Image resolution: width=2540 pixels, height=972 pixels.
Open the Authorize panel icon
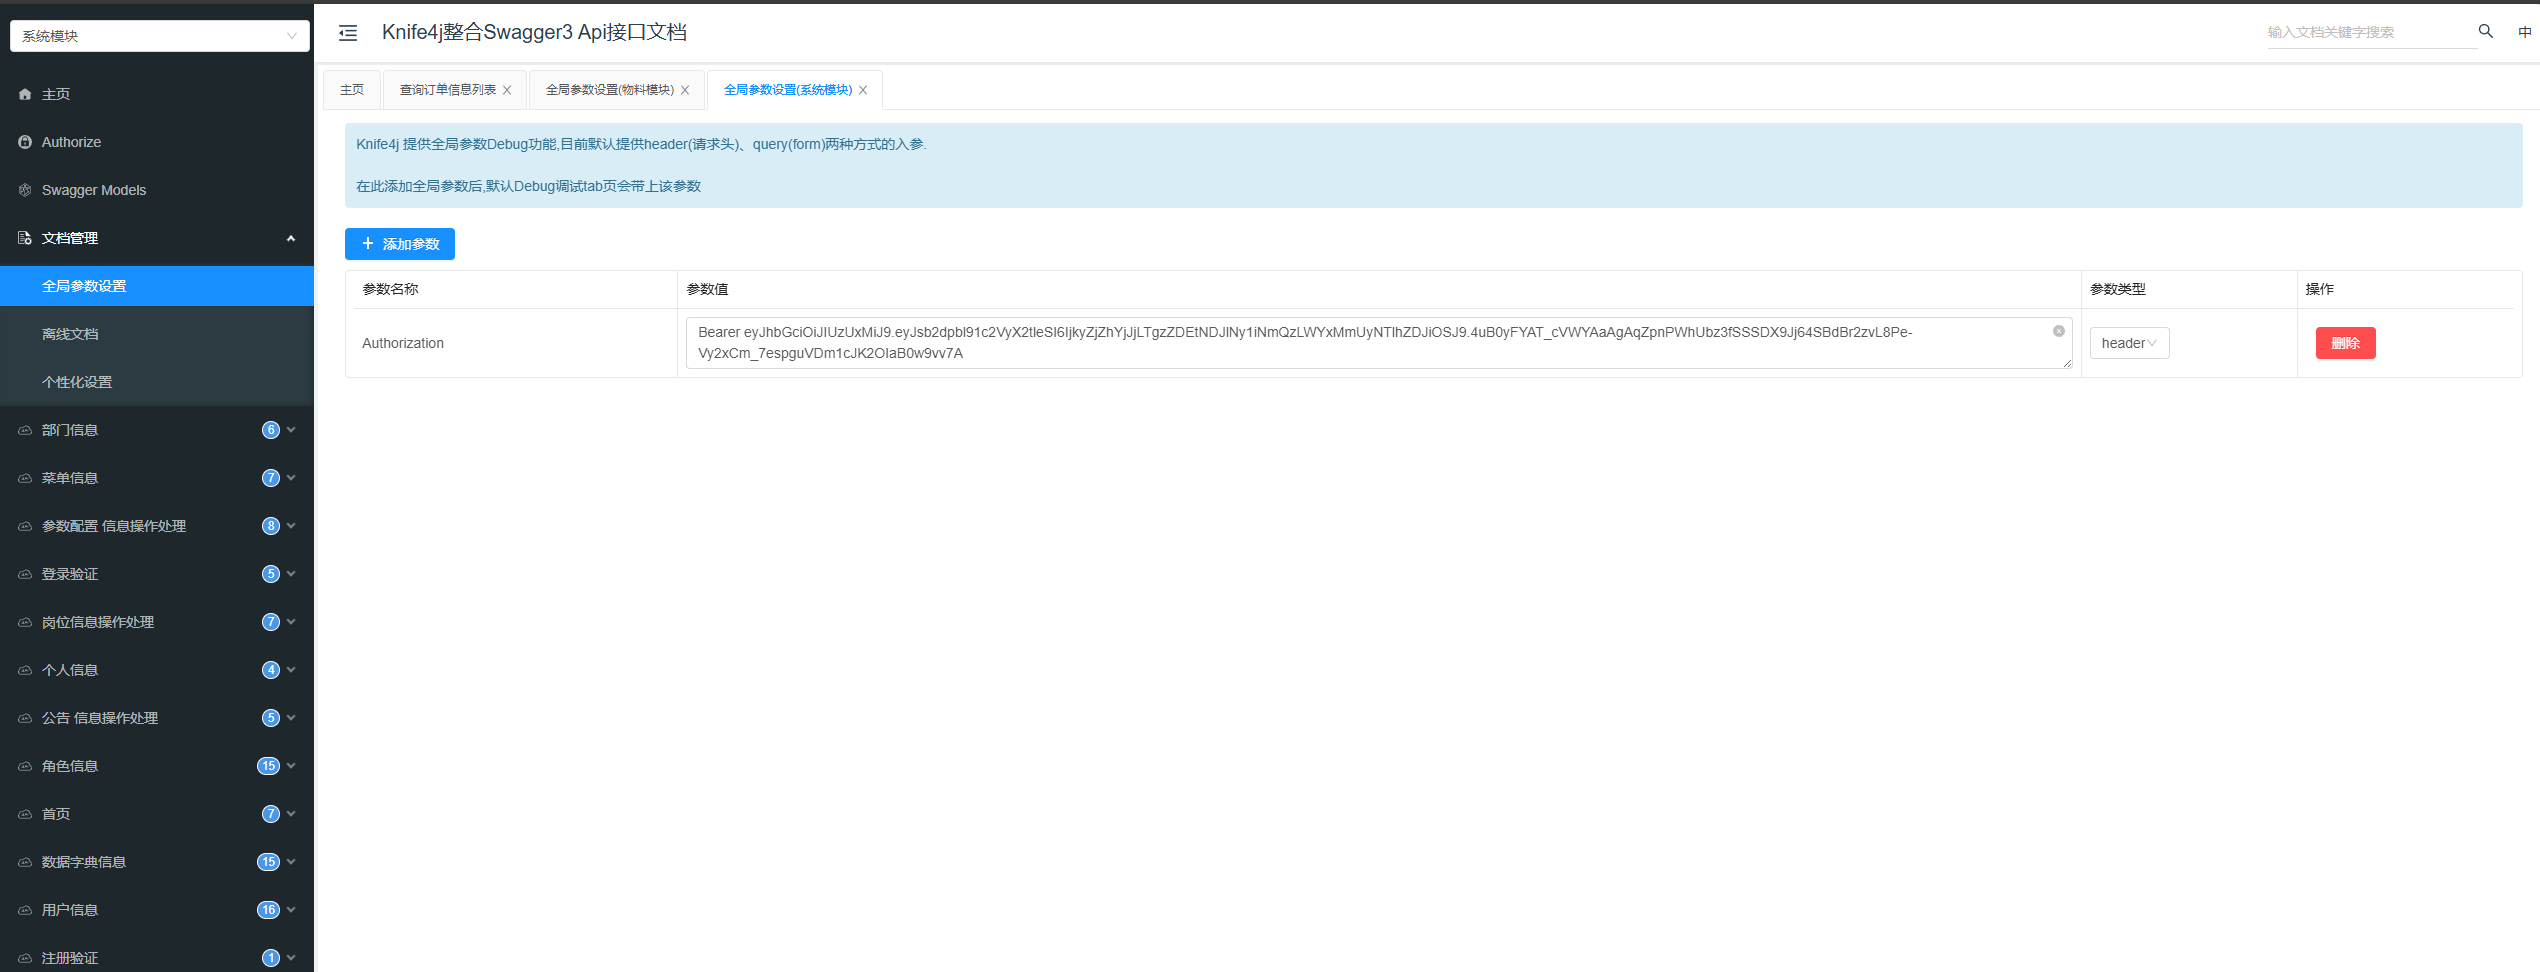coord(25,141)
